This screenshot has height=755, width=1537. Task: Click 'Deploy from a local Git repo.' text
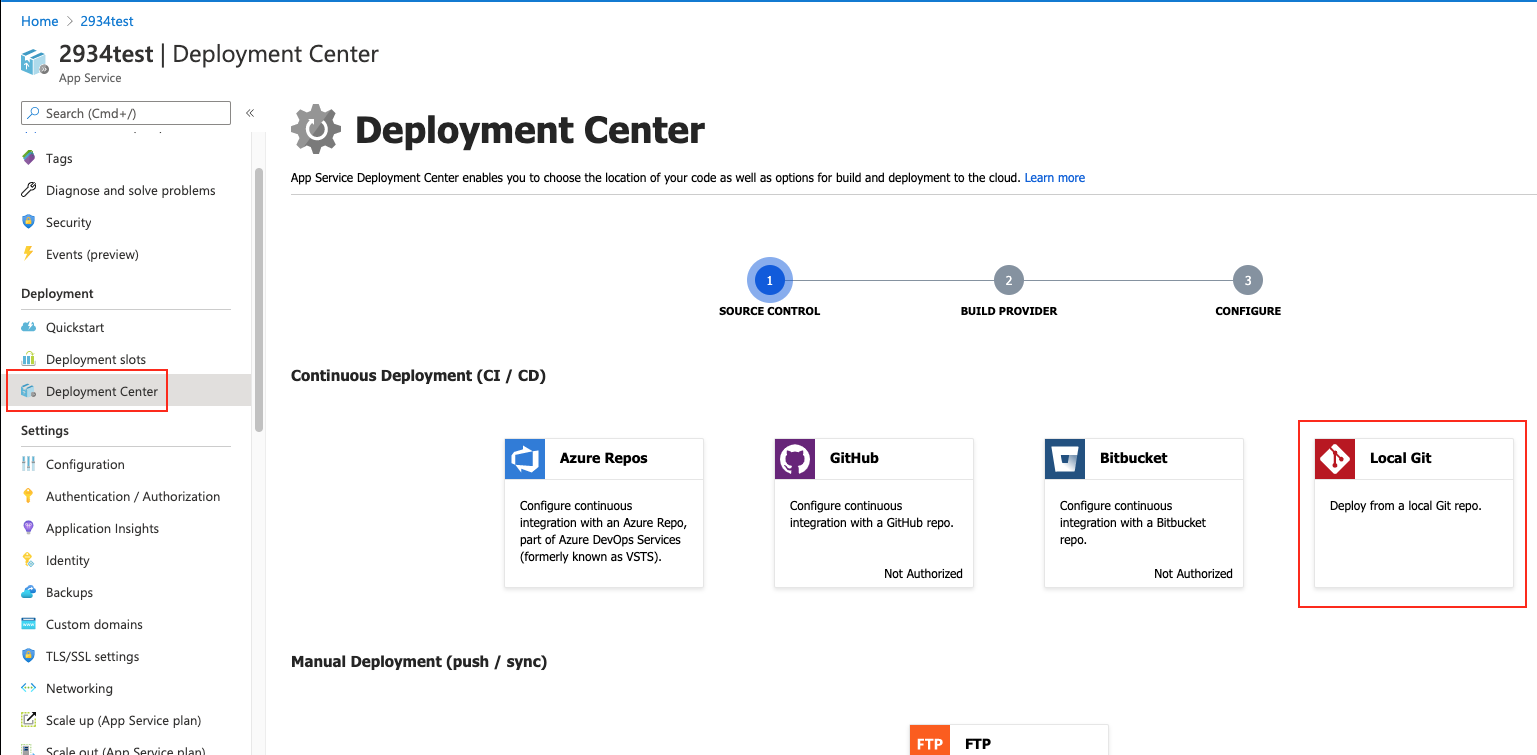pyautogui.click(x=1405, y=506)
